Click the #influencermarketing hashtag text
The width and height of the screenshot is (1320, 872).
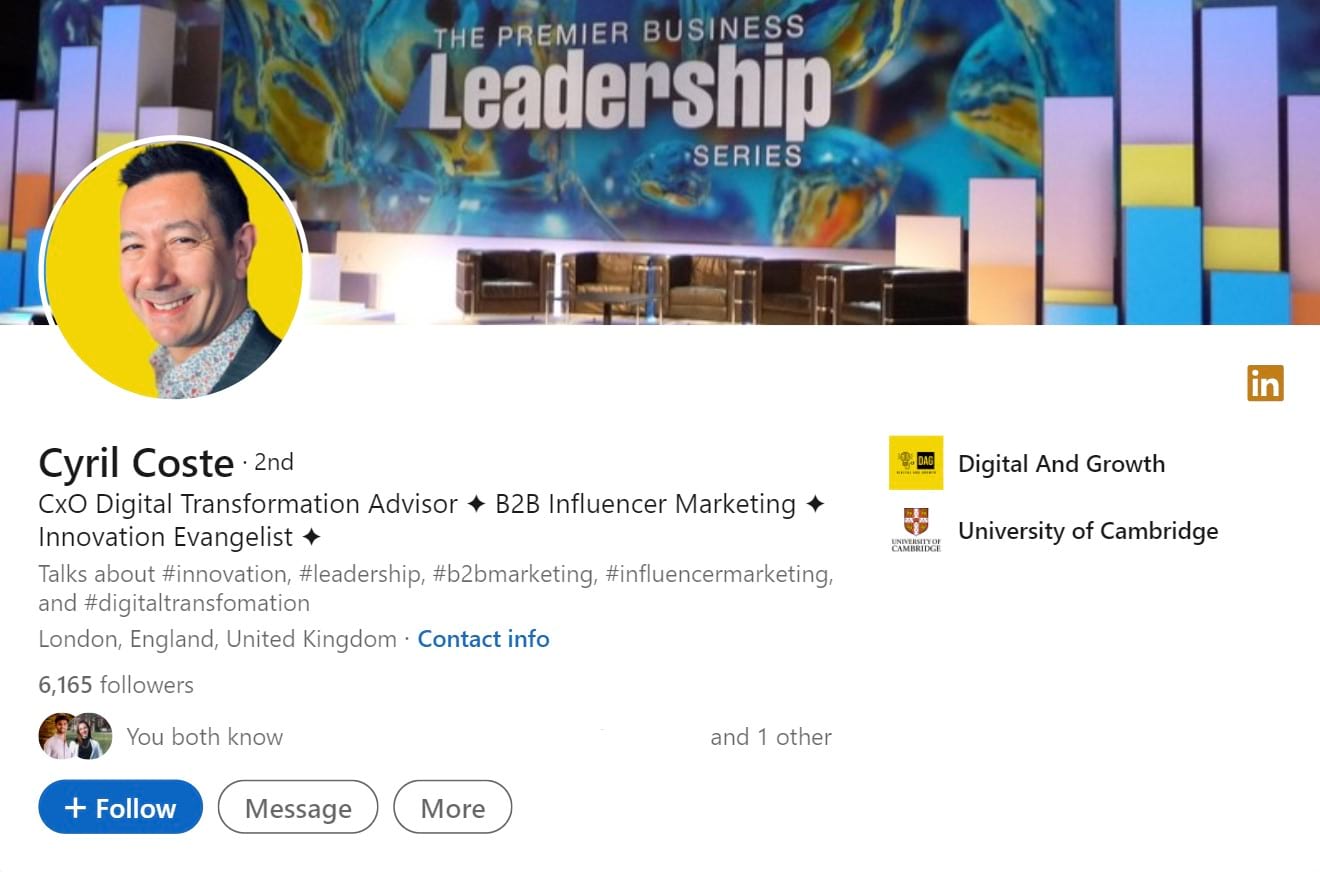tap(719, 574)
